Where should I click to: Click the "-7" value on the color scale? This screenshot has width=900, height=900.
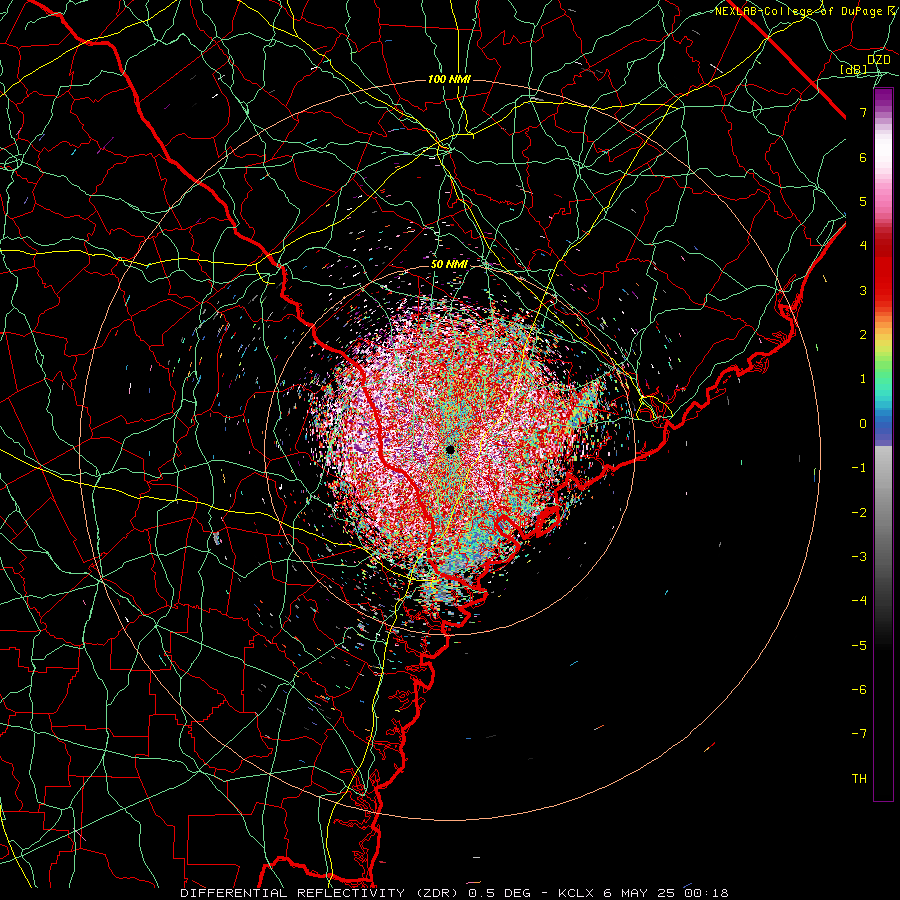(x=859, y=734)
